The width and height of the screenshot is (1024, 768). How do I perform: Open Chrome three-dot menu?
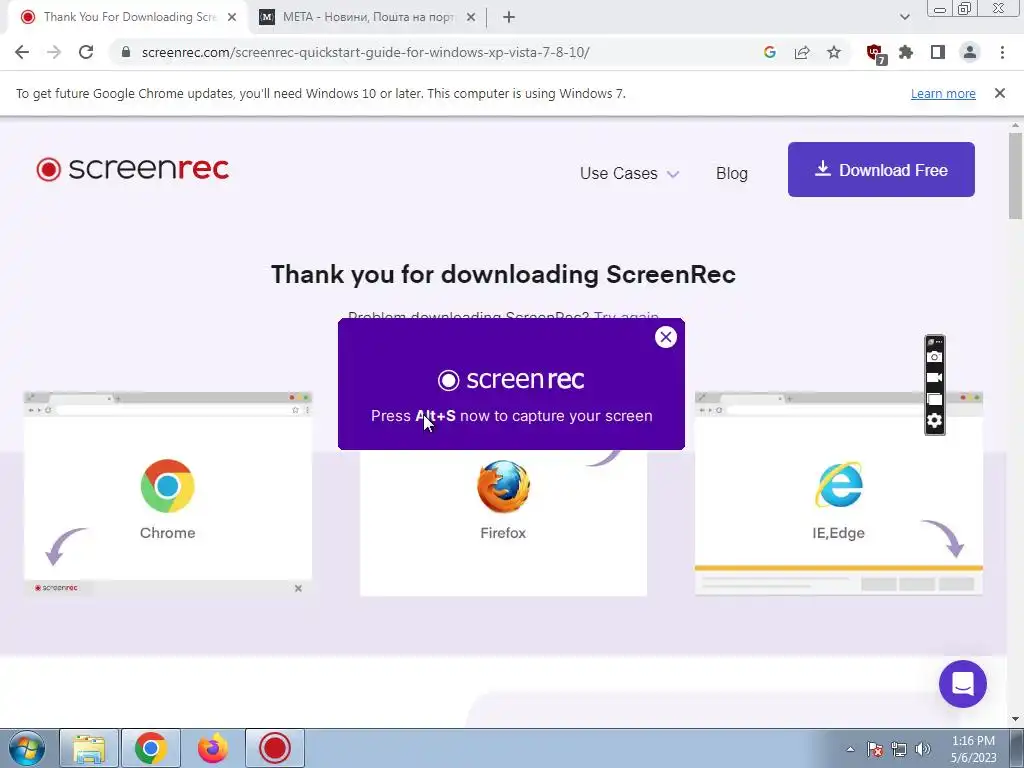click(x=1002, y=52)
